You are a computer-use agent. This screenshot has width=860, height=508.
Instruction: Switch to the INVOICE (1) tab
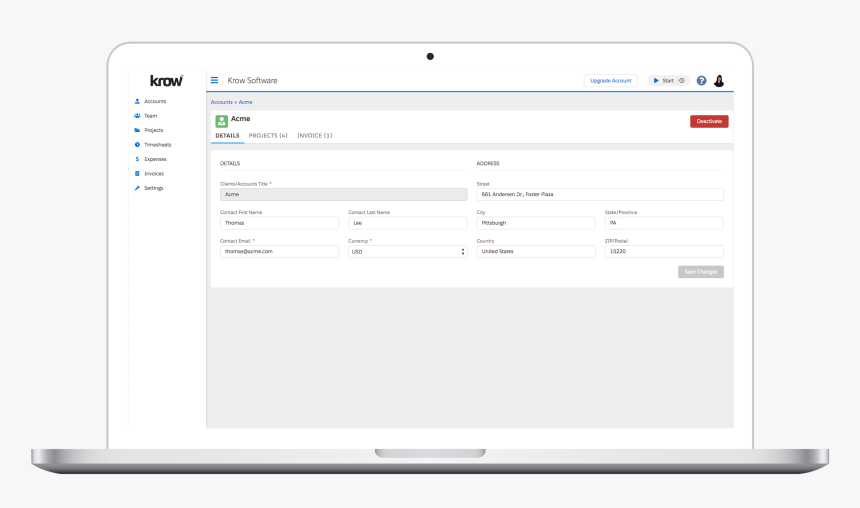coord(314,136)
